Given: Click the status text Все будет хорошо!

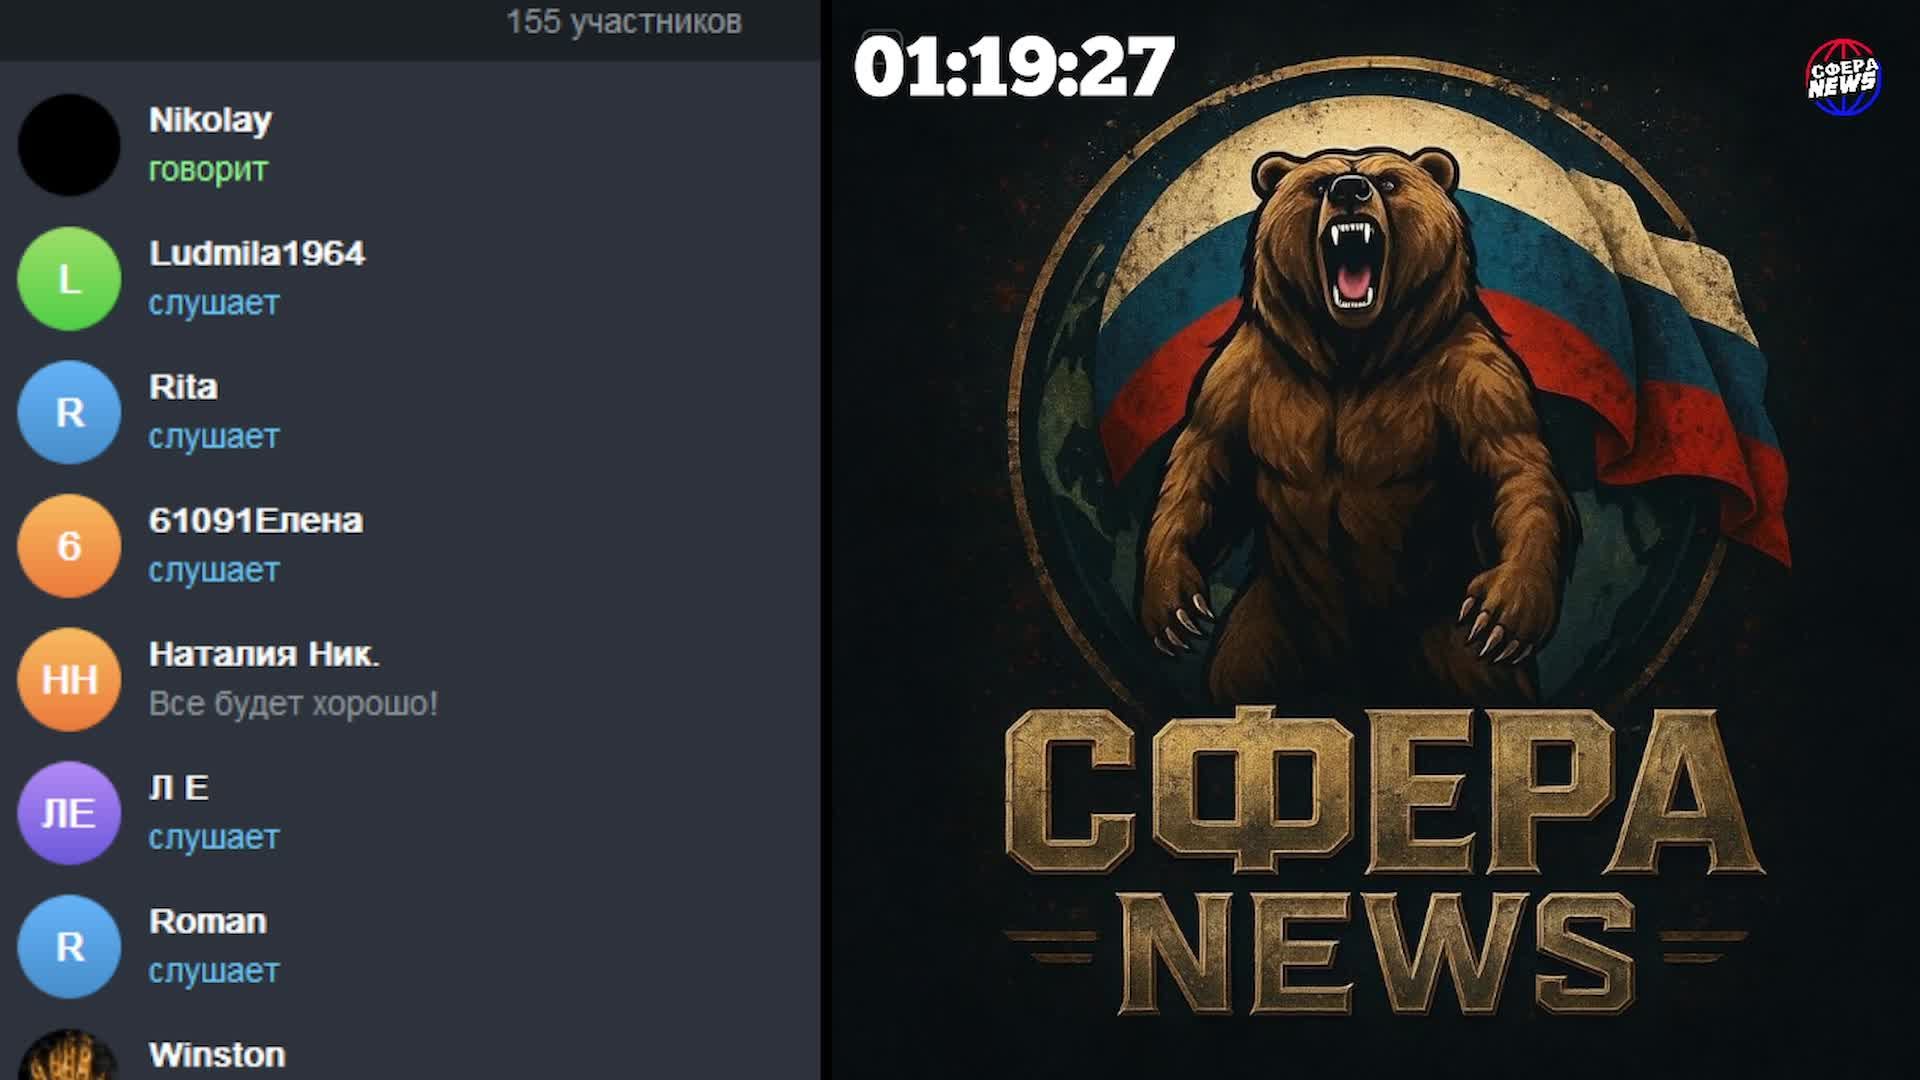Looking at the screenshot, I should tap(293, 704).
